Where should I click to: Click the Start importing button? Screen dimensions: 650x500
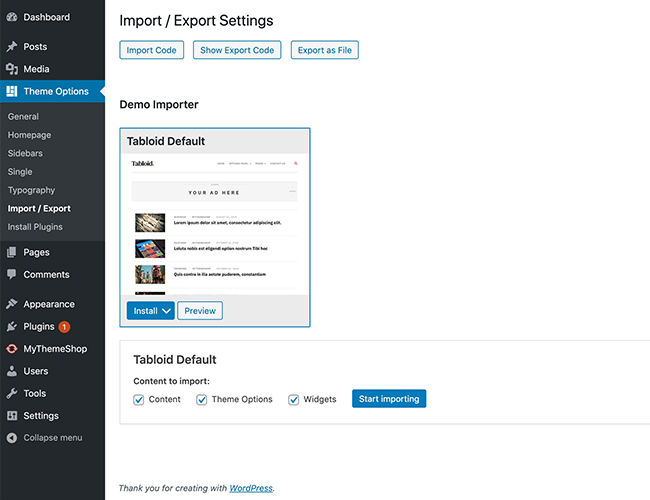pos(389,398)
